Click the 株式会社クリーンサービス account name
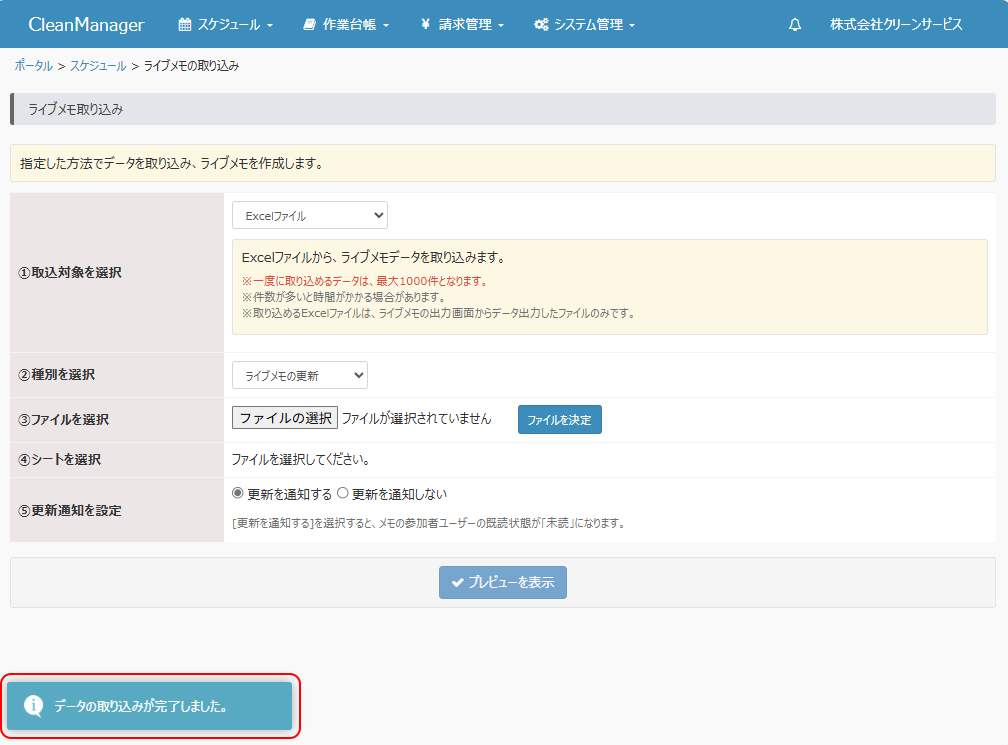The image size is (1008, 745). coord(896,25)
